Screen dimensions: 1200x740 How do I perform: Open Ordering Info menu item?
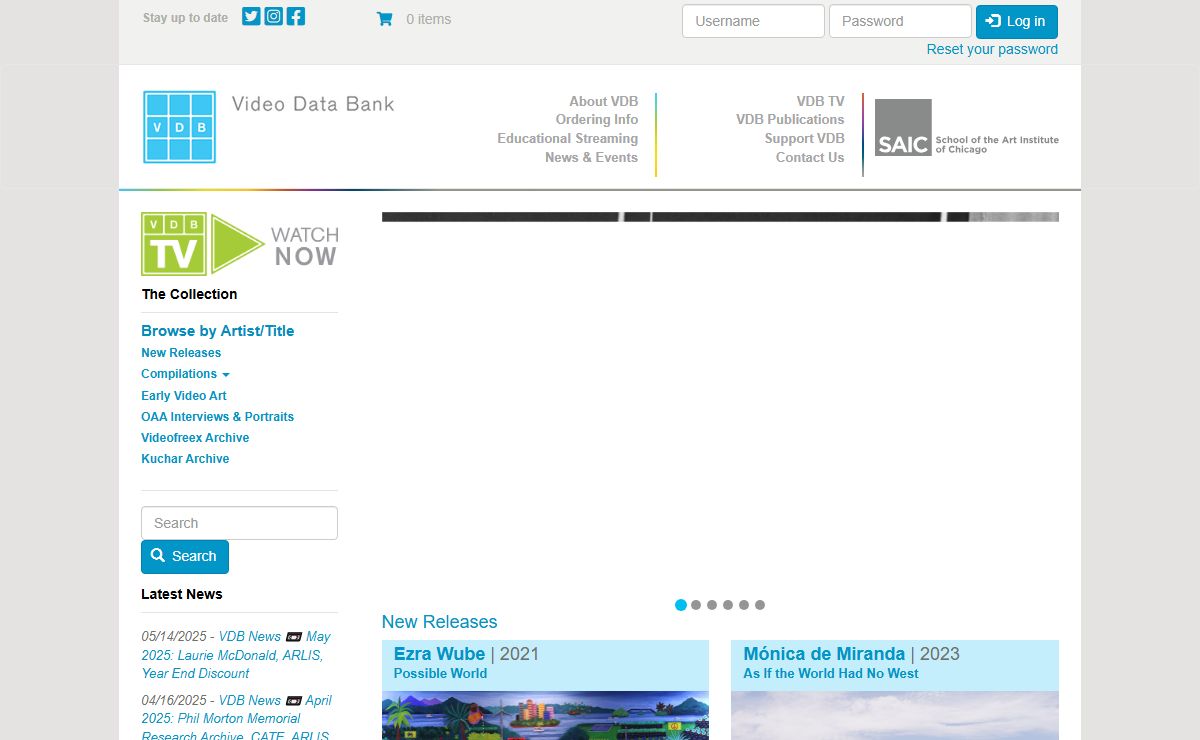point(597,119)
